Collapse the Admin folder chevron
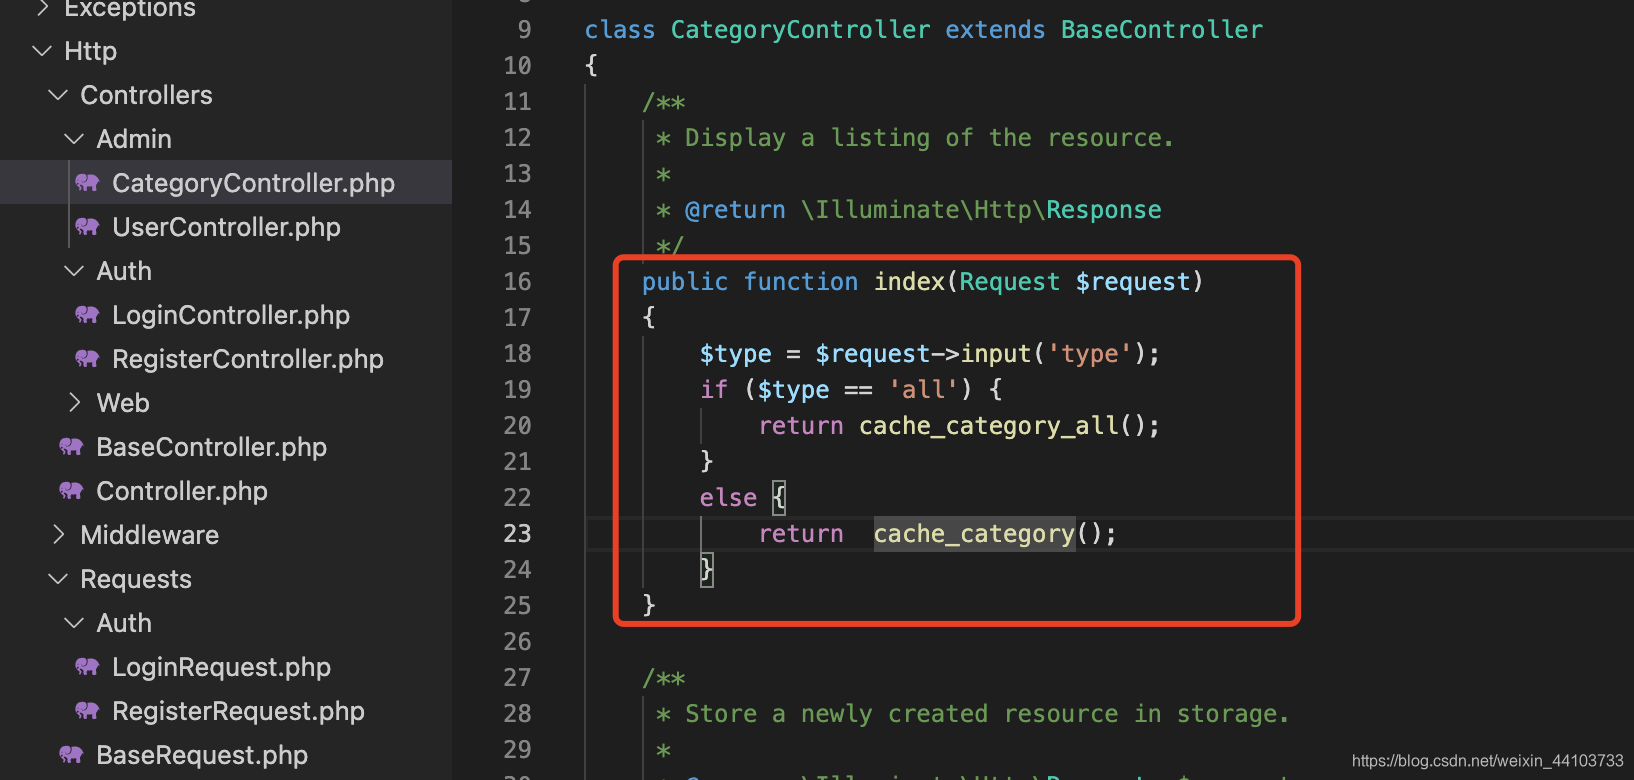This screenshot has width=1634, height=780. pyautogui.click(x=74, y=138)
